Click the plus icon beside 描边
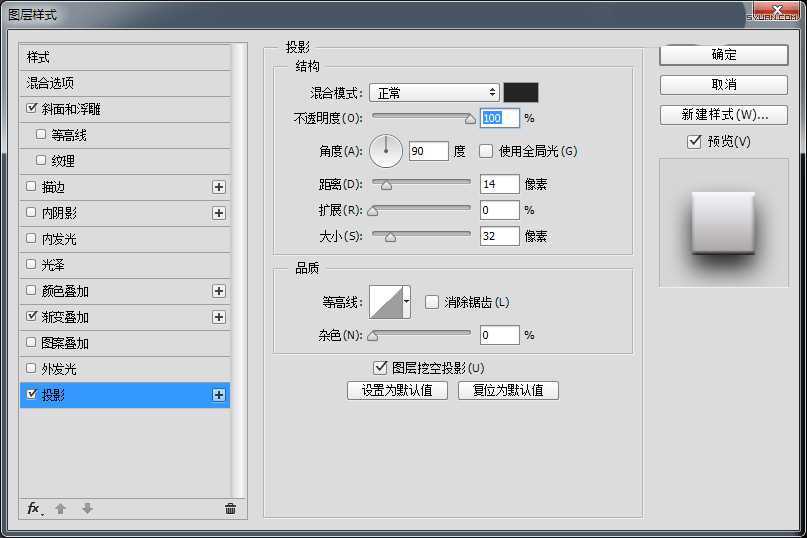This screenshot has width=807, height=538. pyautogui.click(x=219, y=187)
